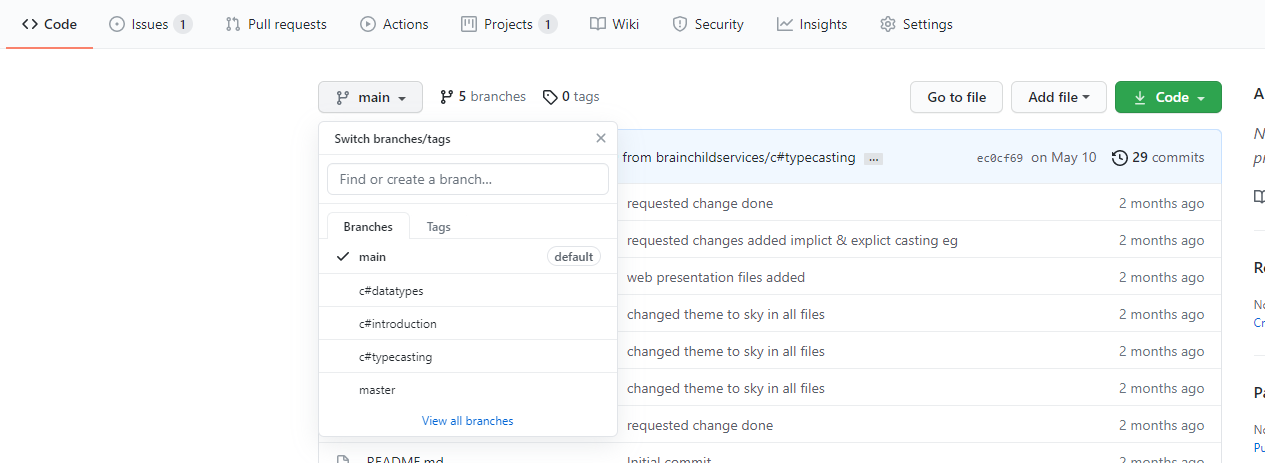Click the Issues counter badge showing 1
Viewport: 1265px width, 463px height.
(x=183, y=24)
